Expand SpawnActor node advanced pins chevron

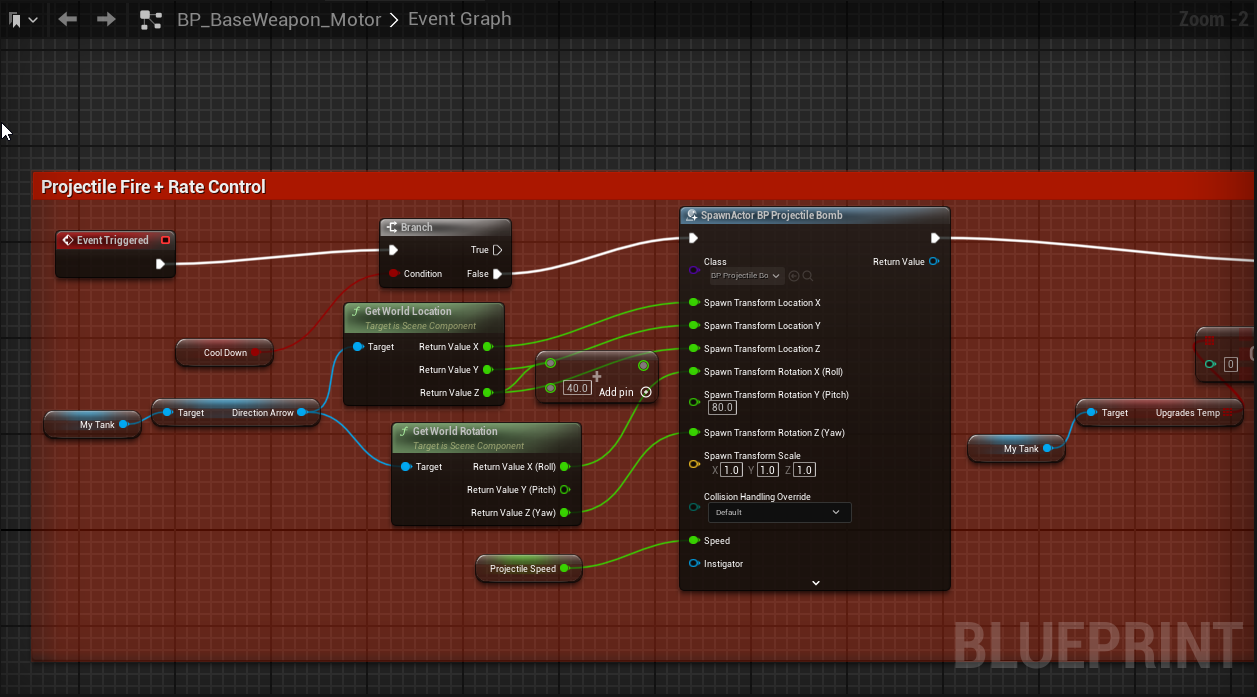(x=815, y=583)
